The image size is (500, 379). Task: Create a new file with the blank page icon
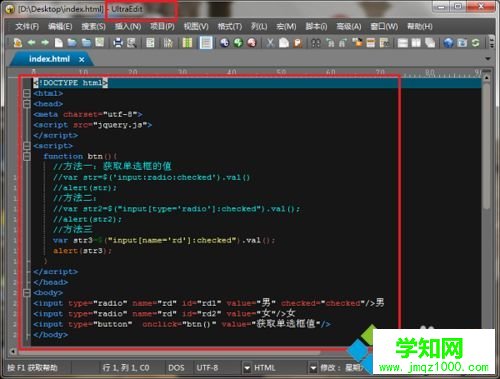[x=59, y=43]
